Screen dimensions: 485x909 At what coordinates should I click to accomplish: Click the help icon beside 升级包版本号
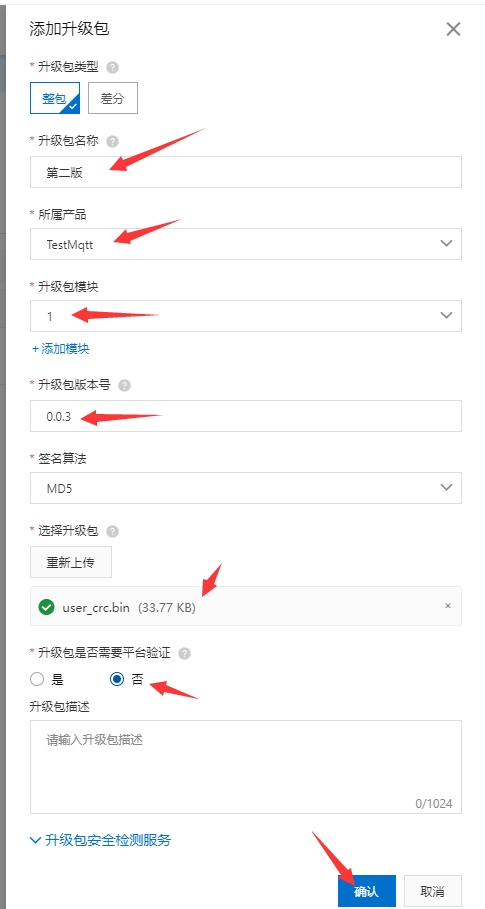tap(125, 386)
